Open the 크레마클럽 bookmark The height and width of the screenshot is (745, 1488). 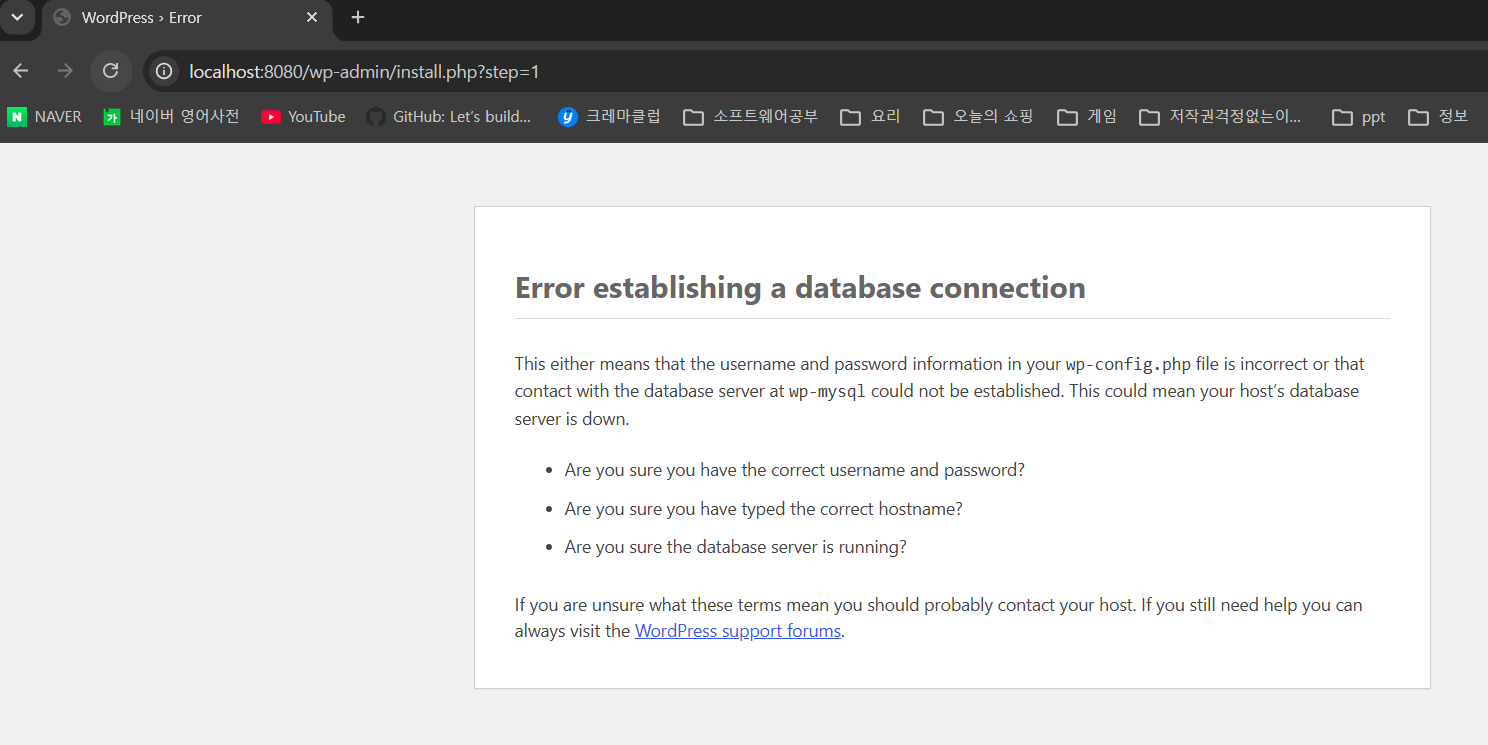tap(610, 117)
